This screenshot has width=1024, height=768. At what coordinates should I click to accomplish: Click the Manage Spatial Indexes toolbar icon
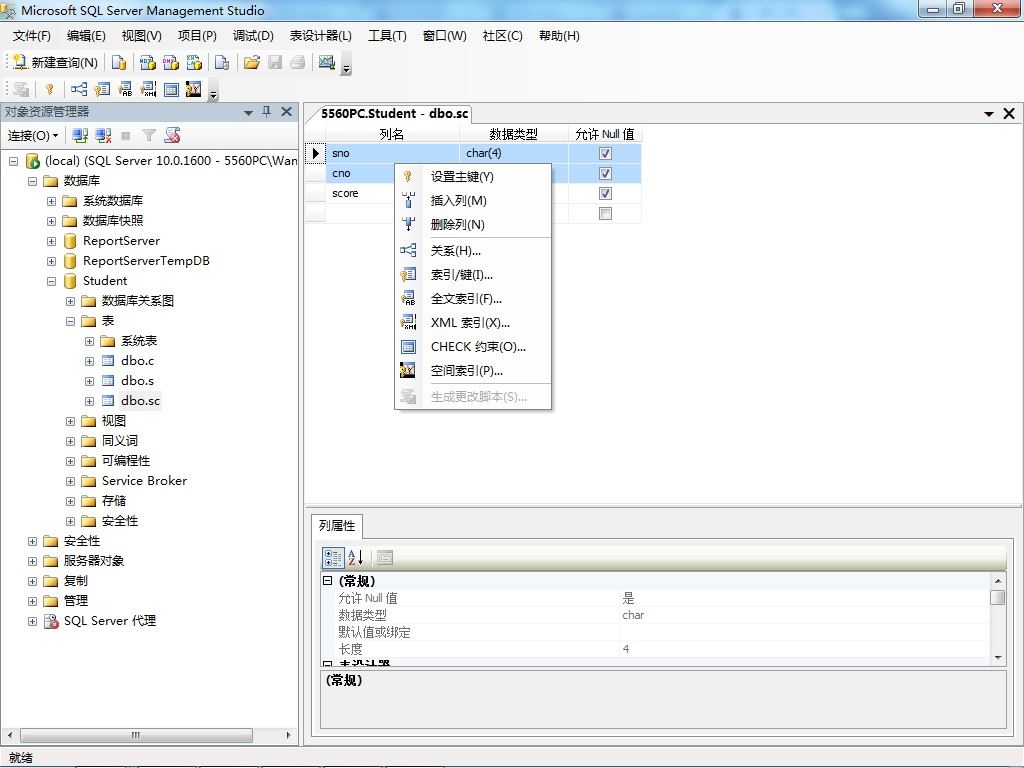click(194, 89)
